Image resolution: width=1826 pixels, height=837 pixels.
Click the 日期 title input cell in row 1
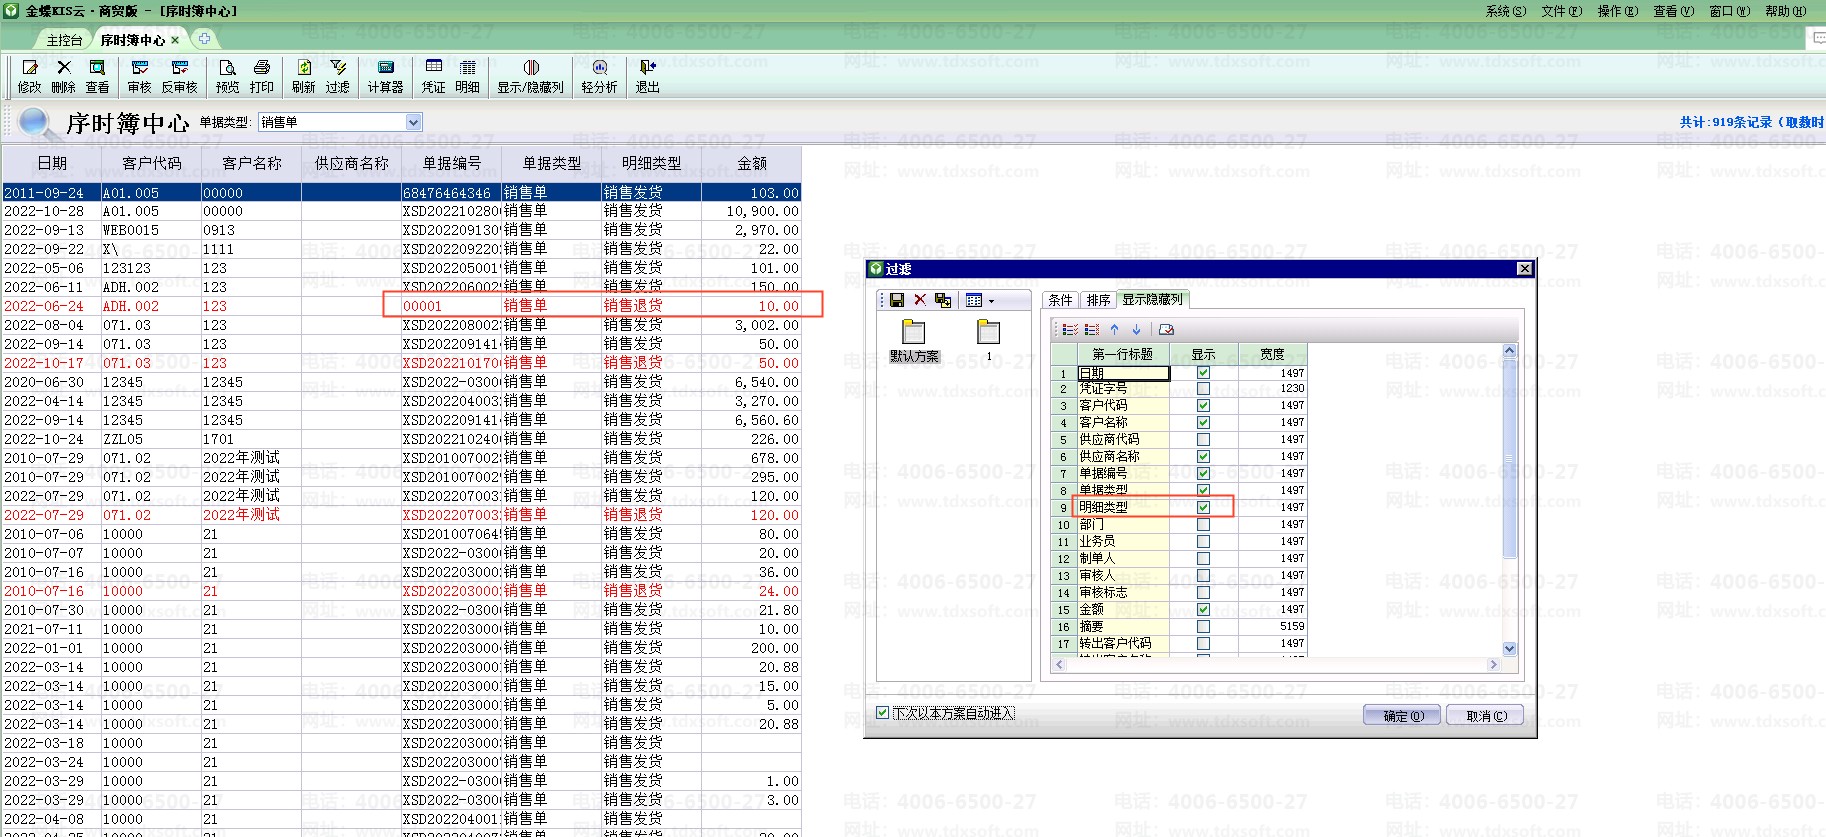pos(1123,373)
